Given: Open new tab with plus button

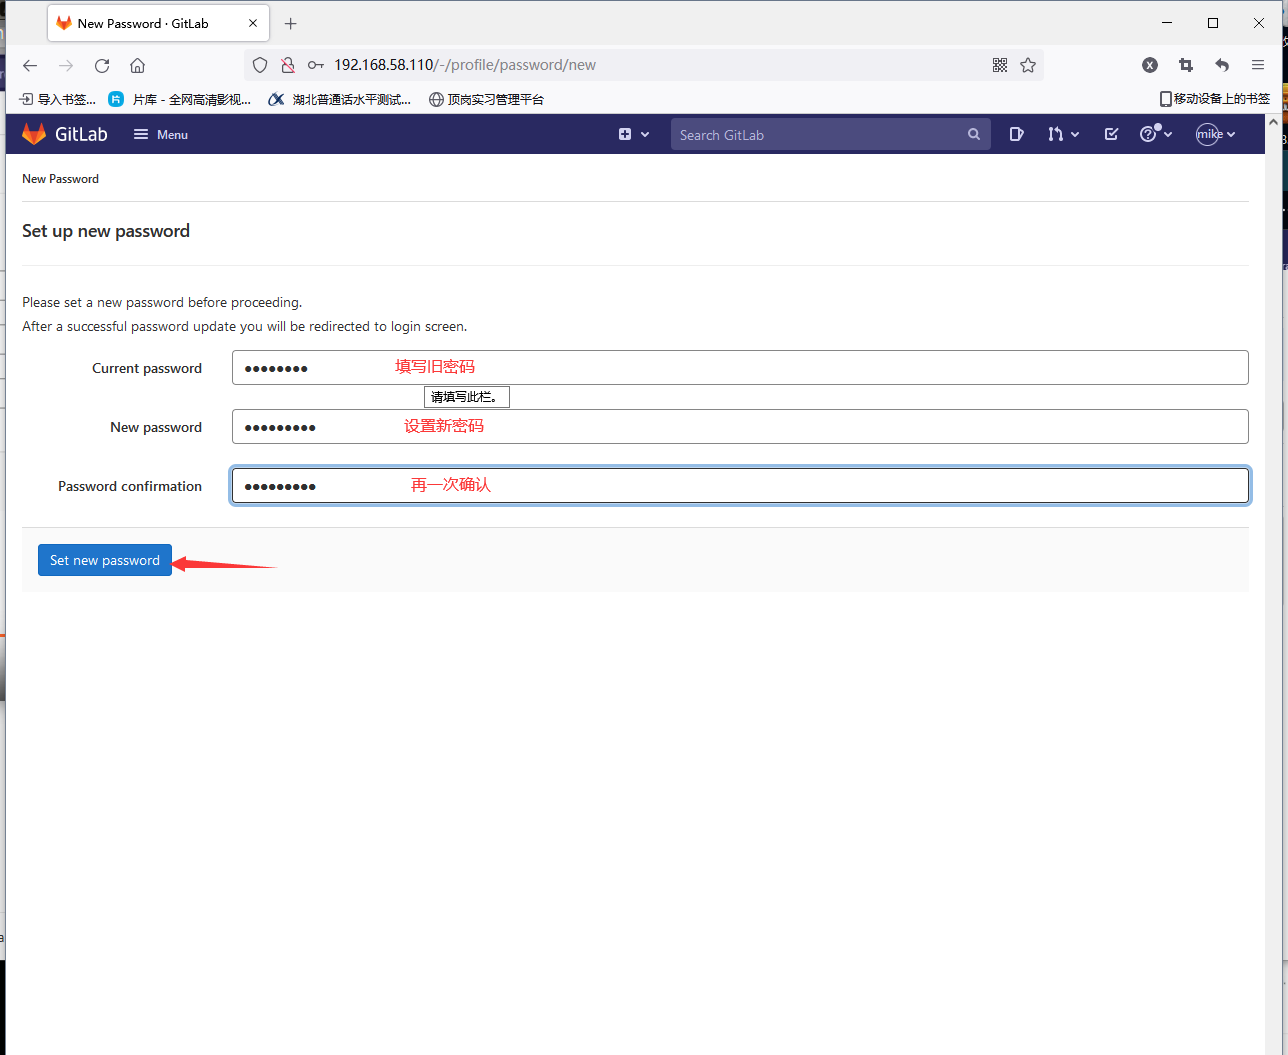Looking at the screenshot, I should coord(291,23).
